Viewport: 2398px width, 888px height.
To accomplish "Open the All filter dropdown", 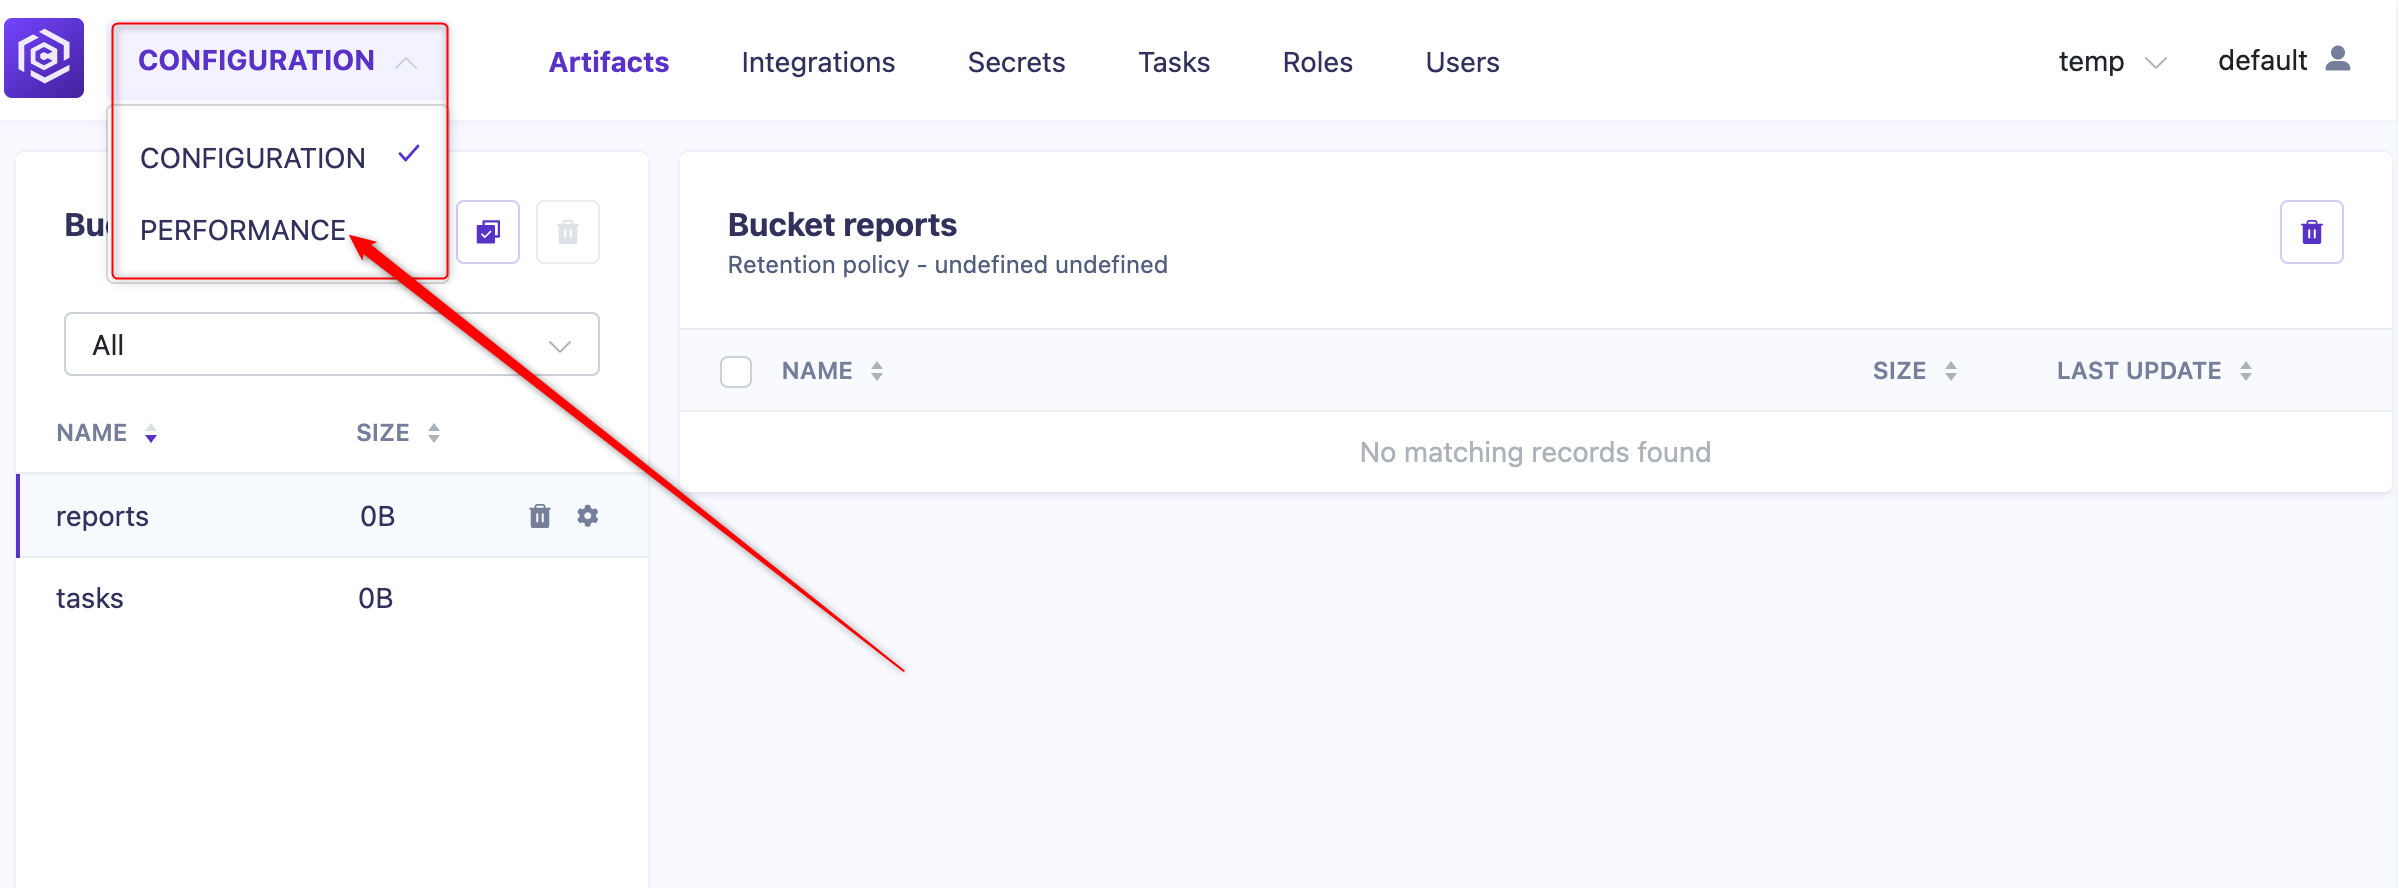I will (x=332, y=345).
